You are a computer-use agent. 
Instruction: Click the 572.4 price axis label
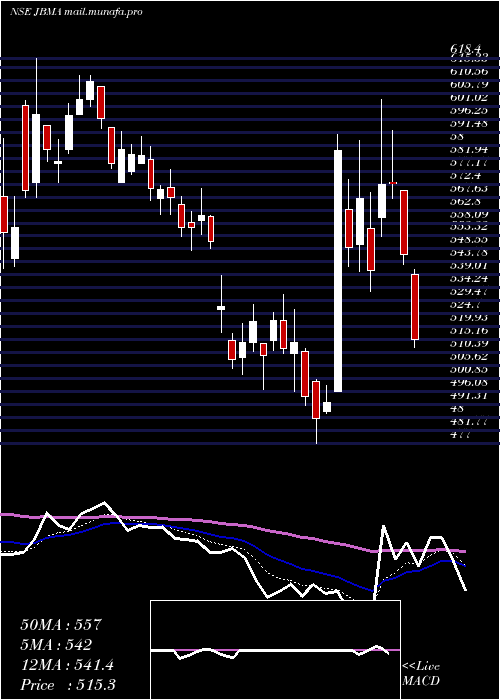coord(467,175)
